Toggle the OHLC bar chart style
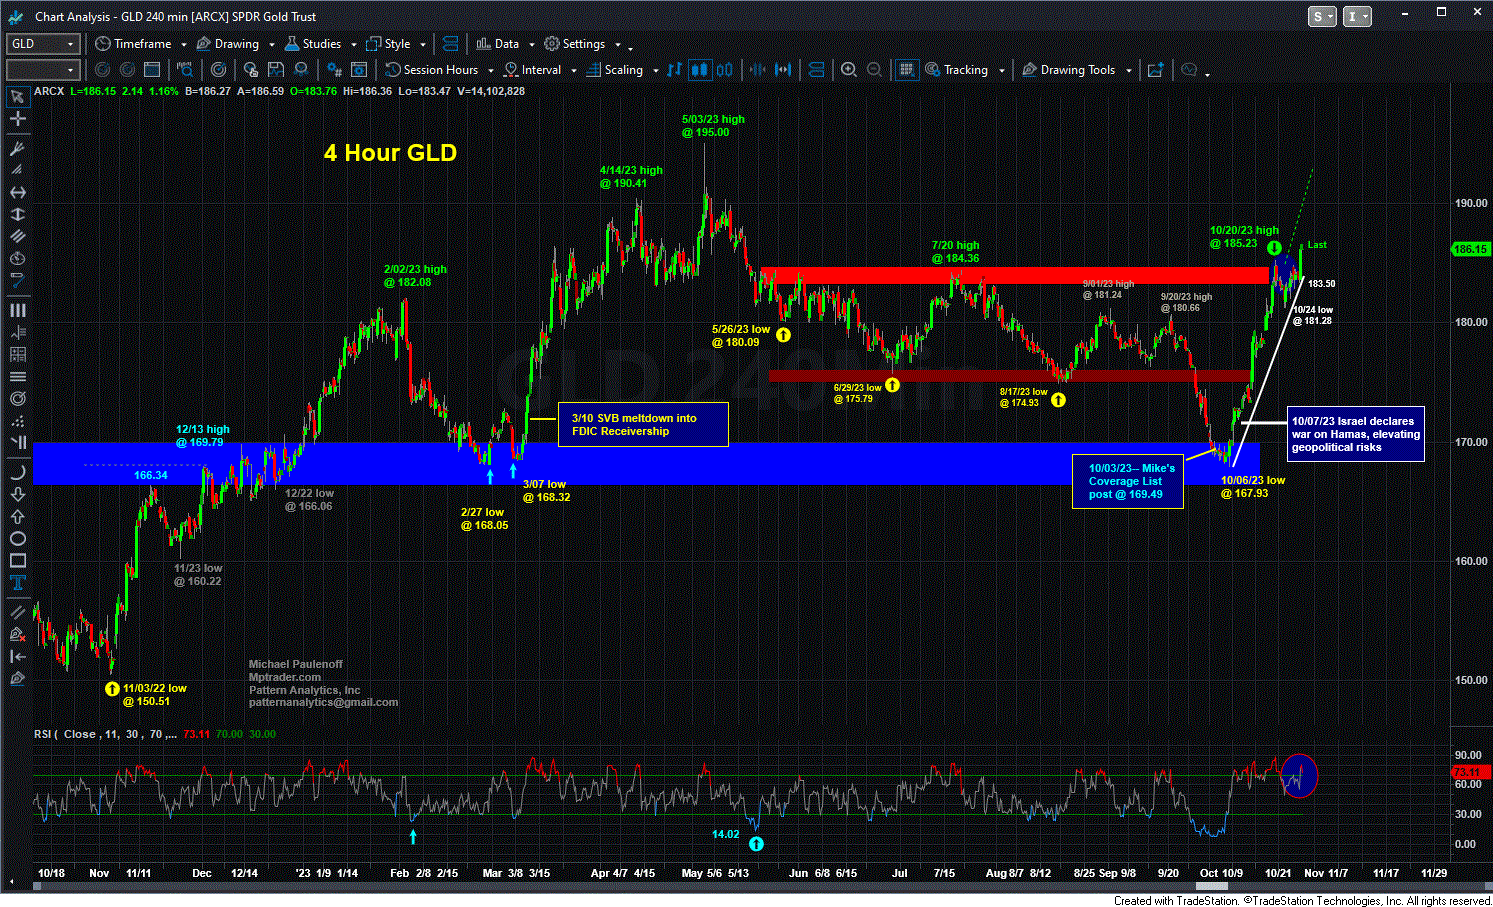The image size is (1493, 907). click(x=675, y=70)
